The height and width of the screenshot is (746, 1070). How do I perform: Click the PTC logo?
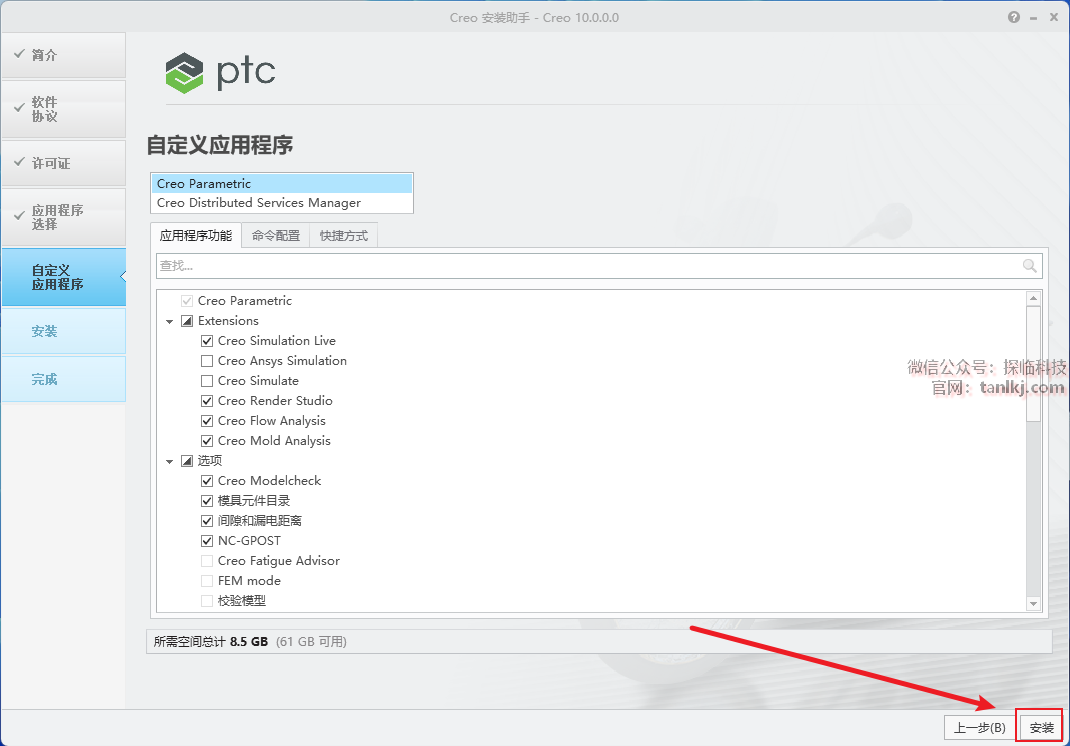220,72
